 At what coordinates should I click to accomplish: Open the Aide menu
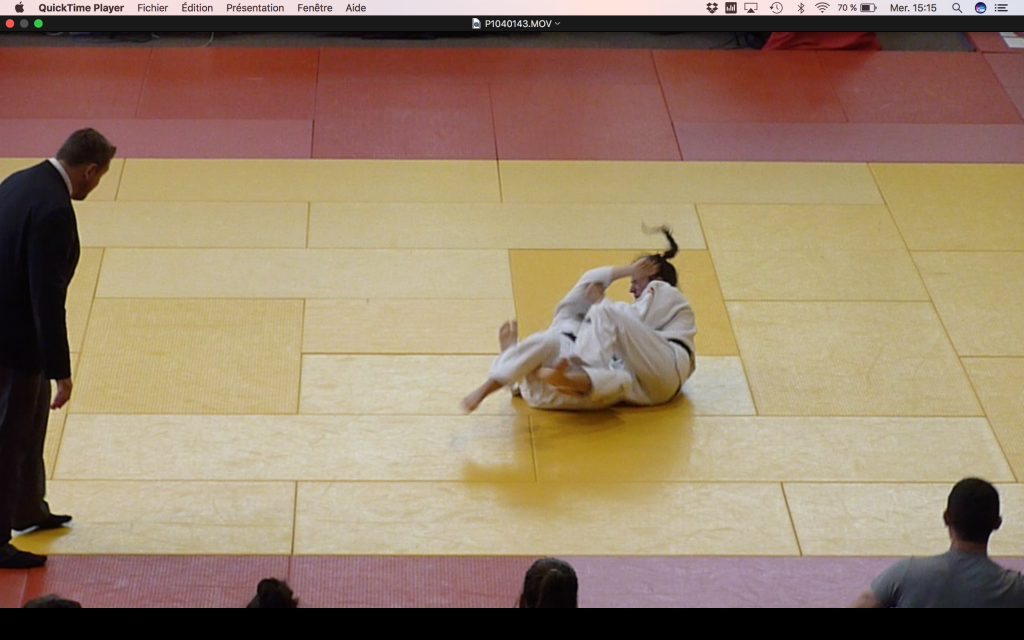point(355,8)
